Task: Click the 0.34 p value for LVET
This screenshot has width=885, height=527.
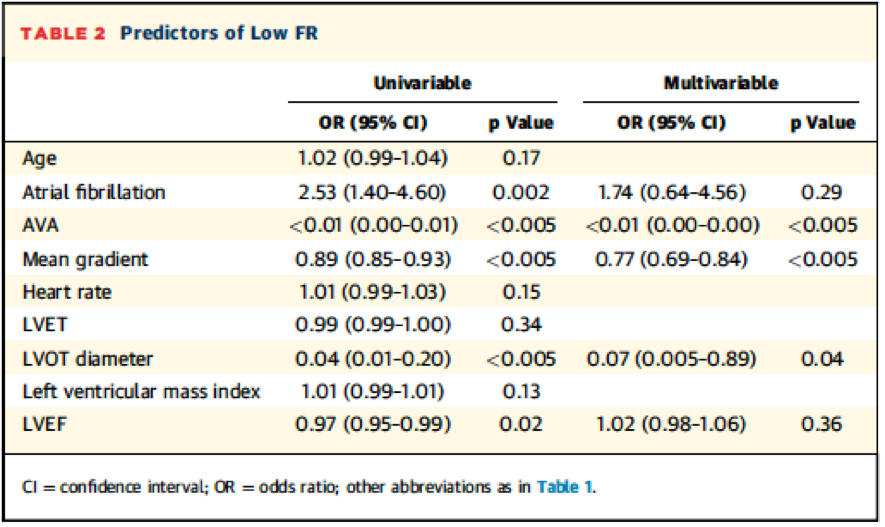Action: pos(520,325)
